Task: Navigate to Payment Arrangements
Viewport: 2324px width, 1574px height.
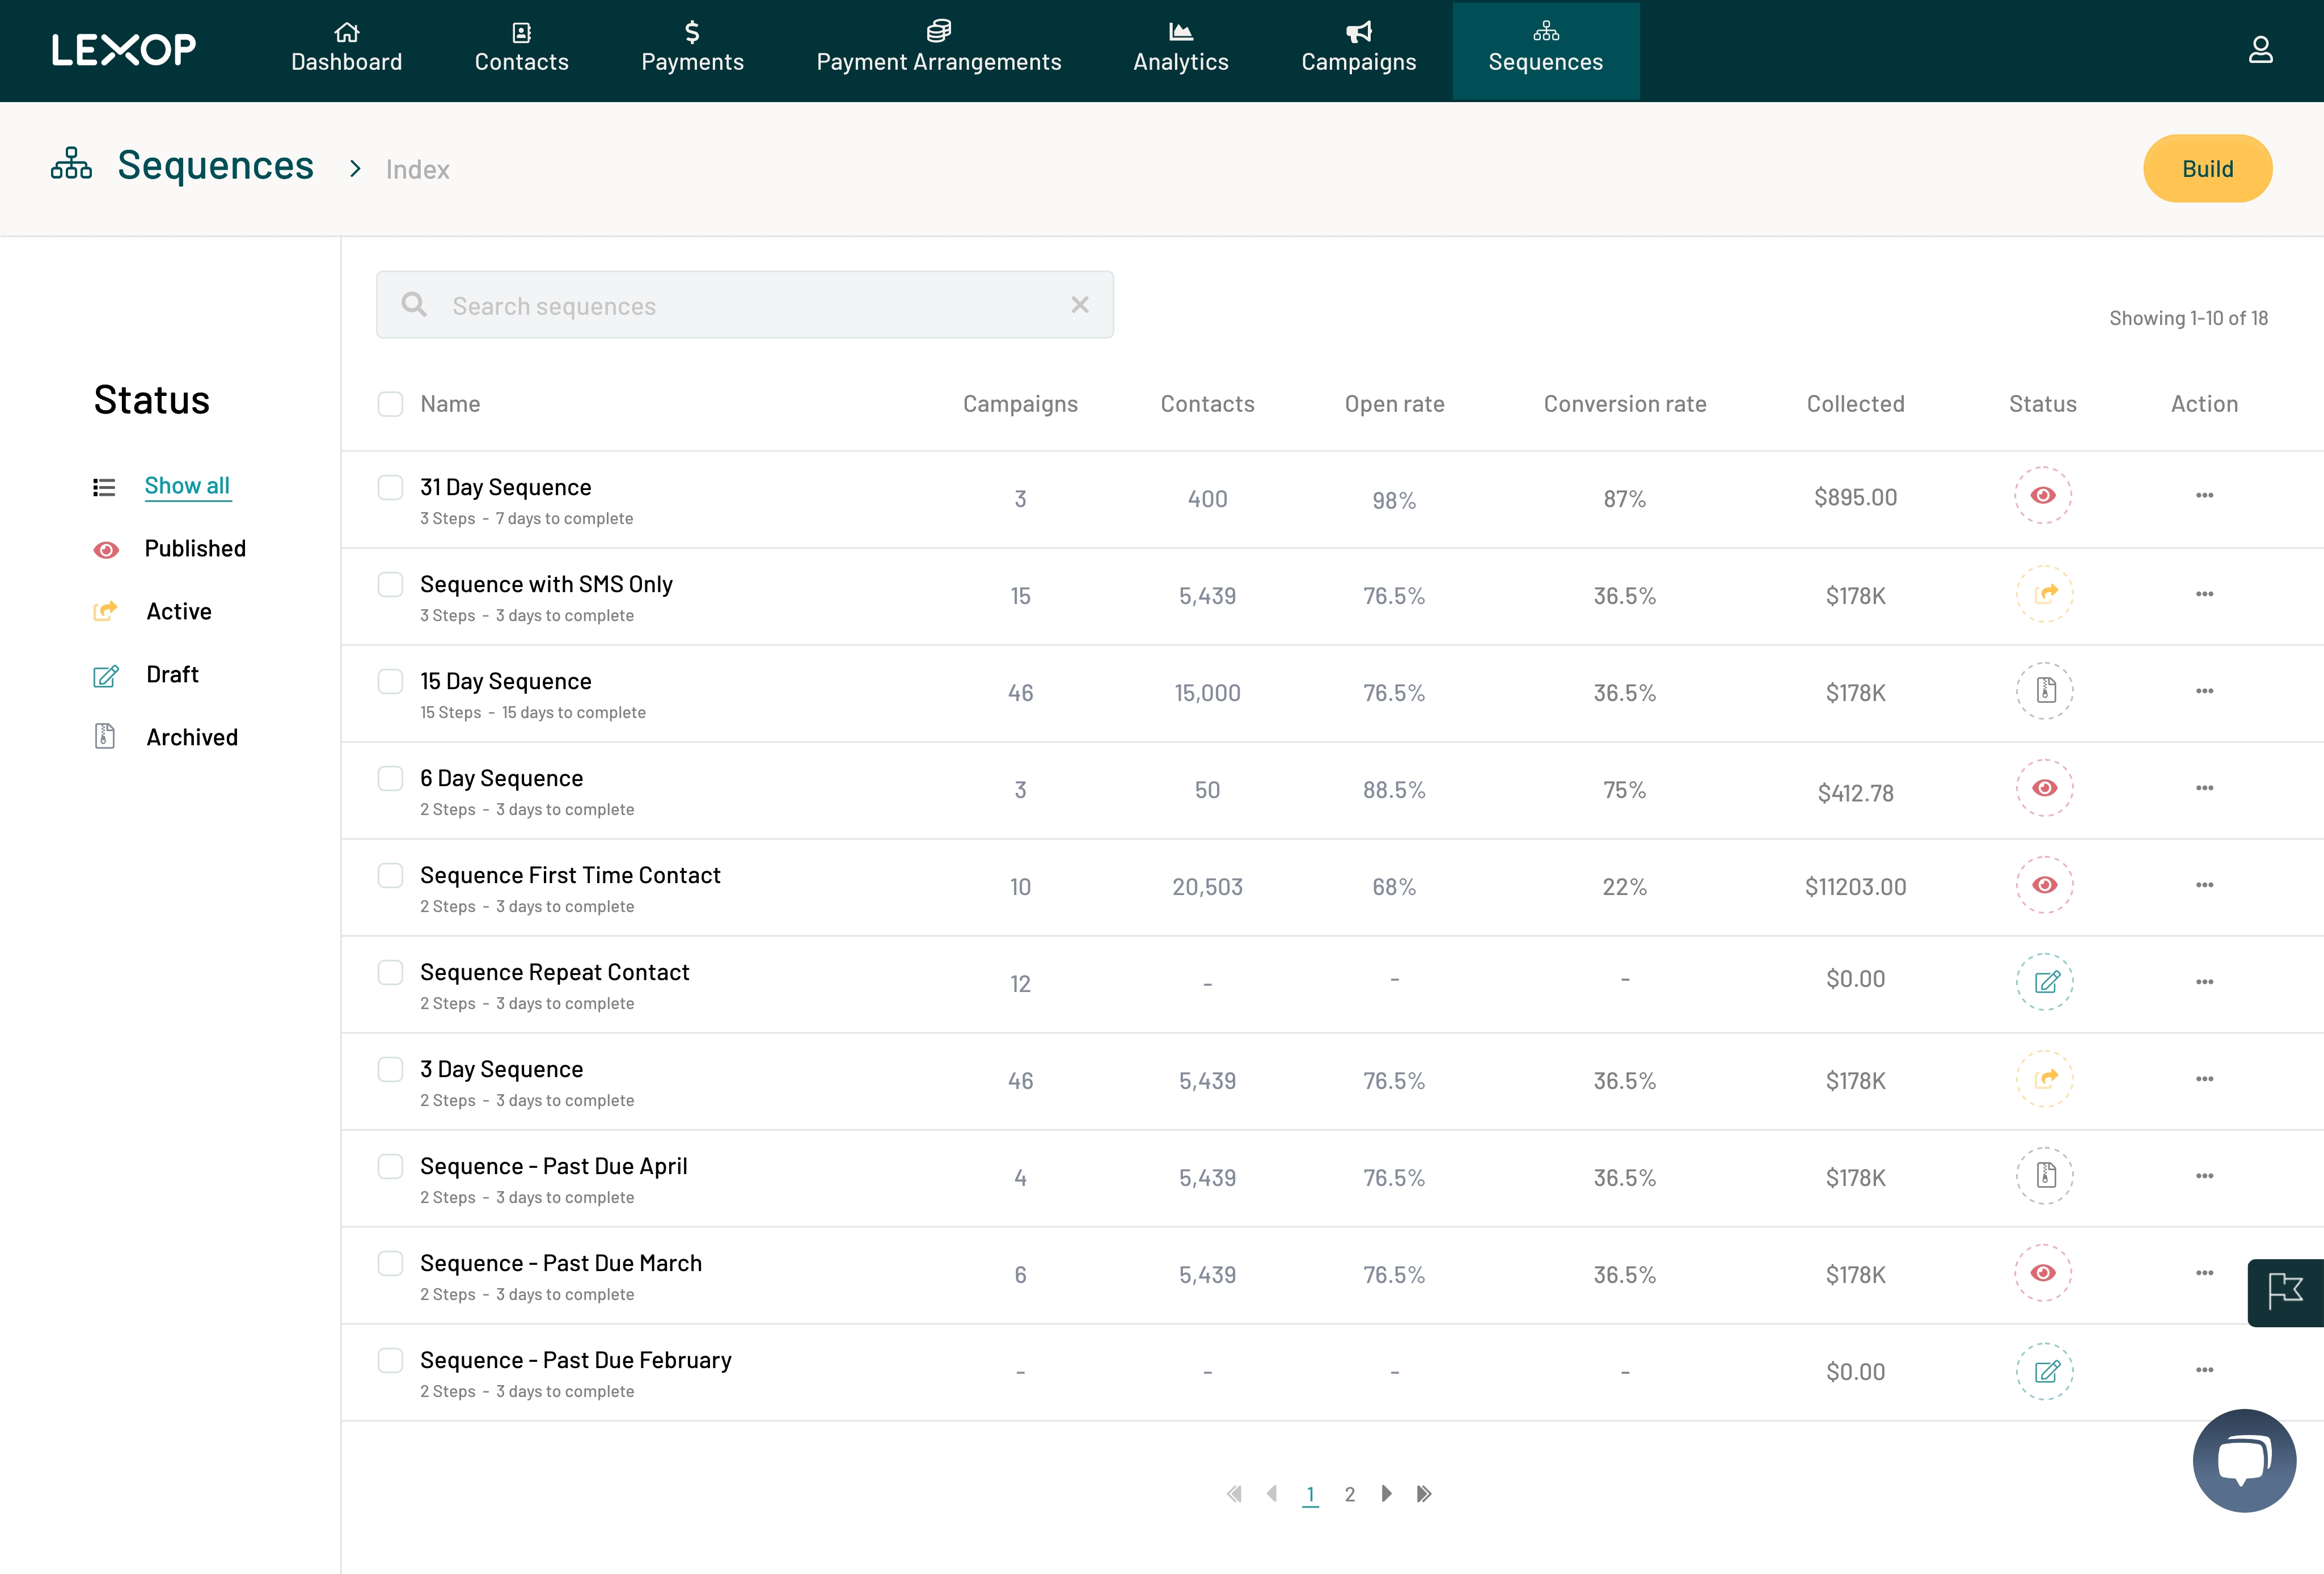Action: pyautogui.click(x=939, y=50)
